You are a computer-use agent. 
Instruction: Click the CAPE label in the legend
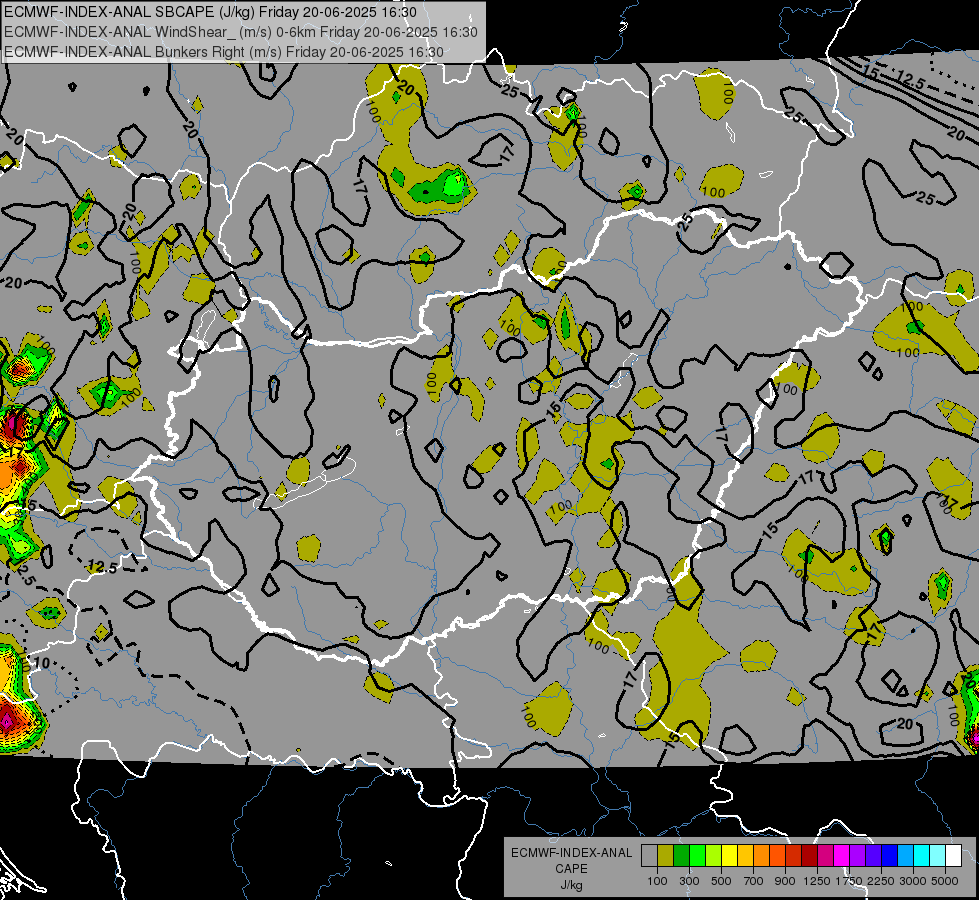tap(571, 869)
